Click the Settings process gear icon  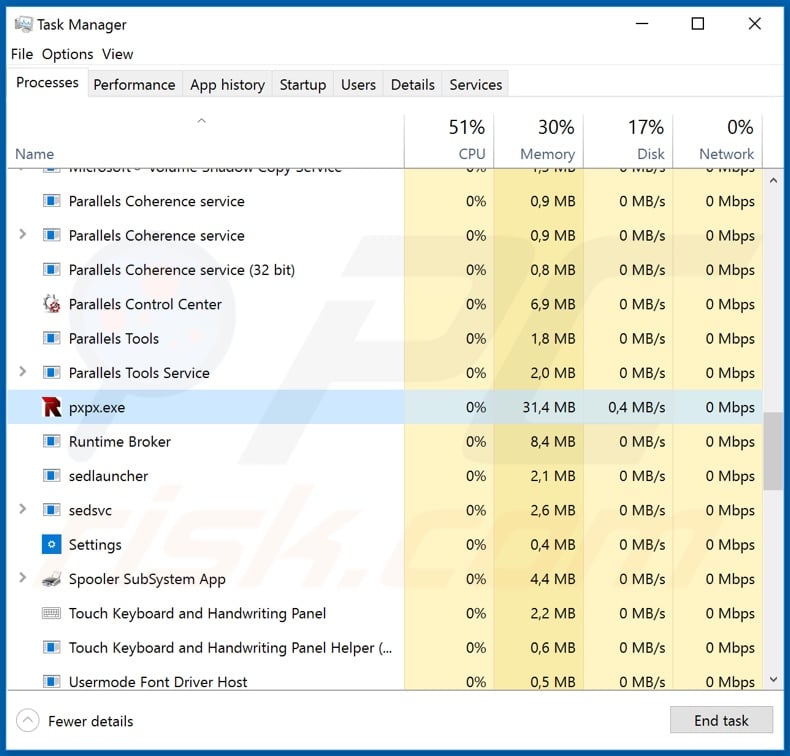coord(51,544)
